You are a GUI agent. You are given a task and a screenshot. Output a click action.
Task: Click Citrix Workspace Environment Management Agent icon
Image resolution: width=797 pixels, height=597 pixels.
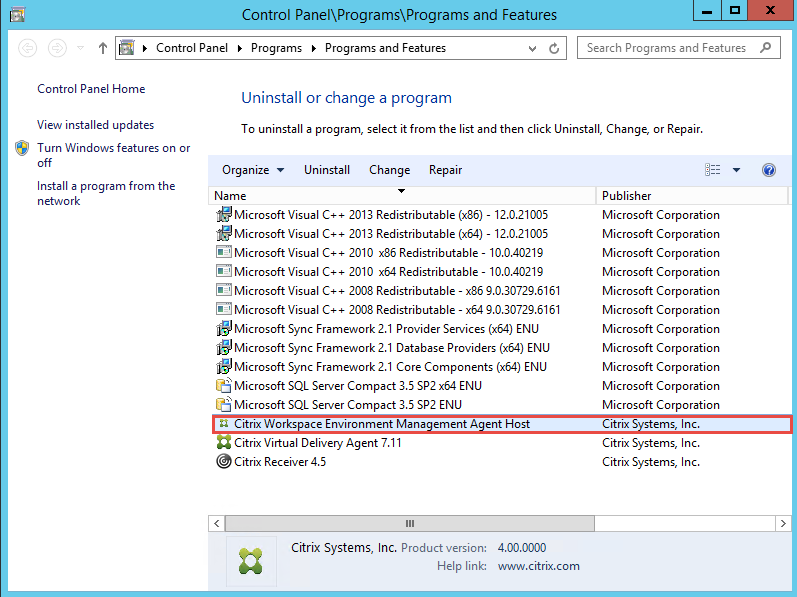pos(224,423)
